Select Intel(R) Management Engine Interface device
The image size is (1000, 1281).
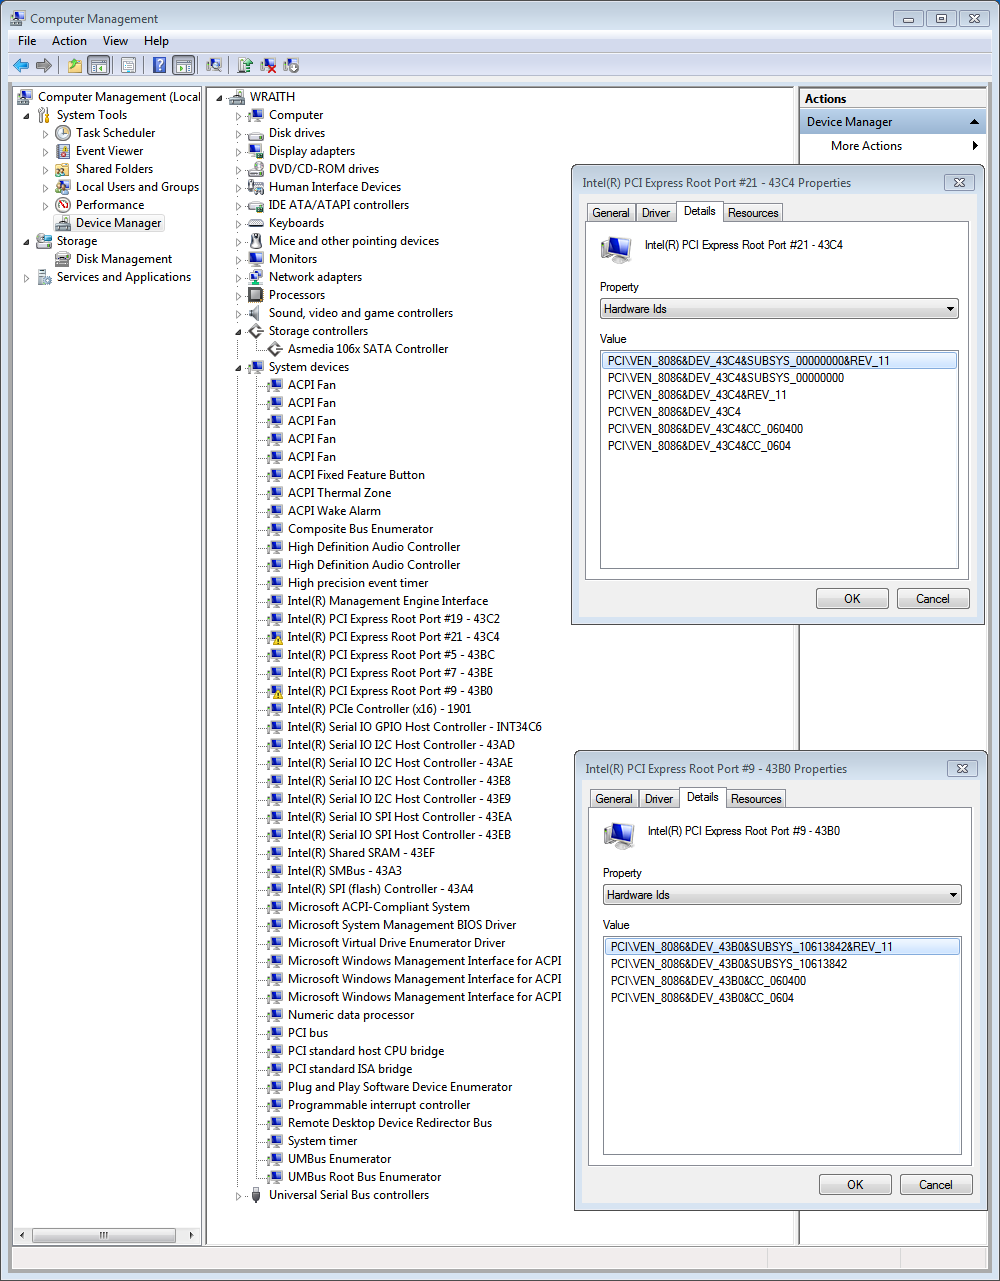[x=388, y=601]
